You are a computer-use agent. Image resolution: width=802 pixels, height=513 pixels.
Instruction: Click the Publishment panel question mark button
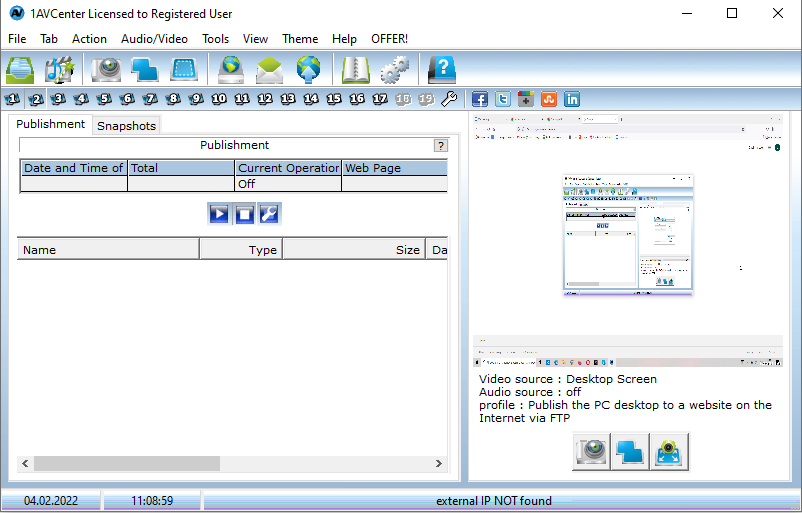(440, 145)
